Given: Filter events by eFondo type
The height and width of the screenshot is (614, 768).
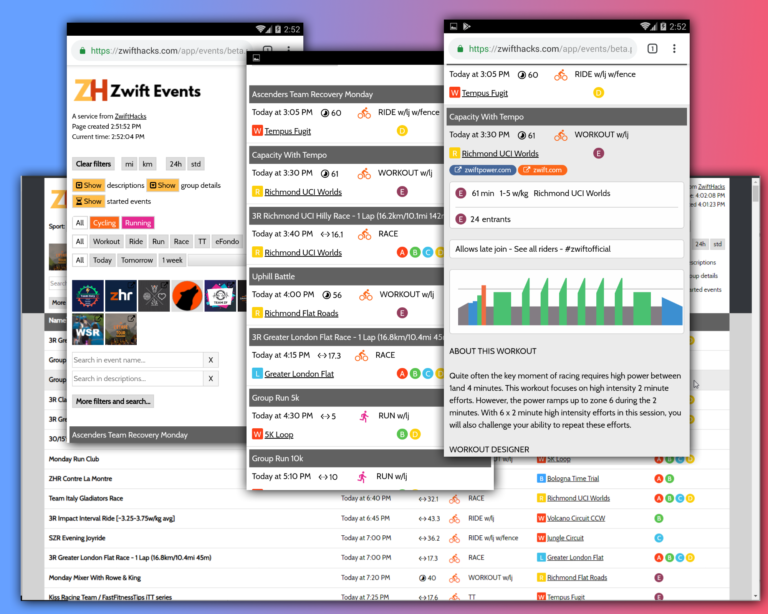Looking at the screenshot, I should (x=227, y=241).
